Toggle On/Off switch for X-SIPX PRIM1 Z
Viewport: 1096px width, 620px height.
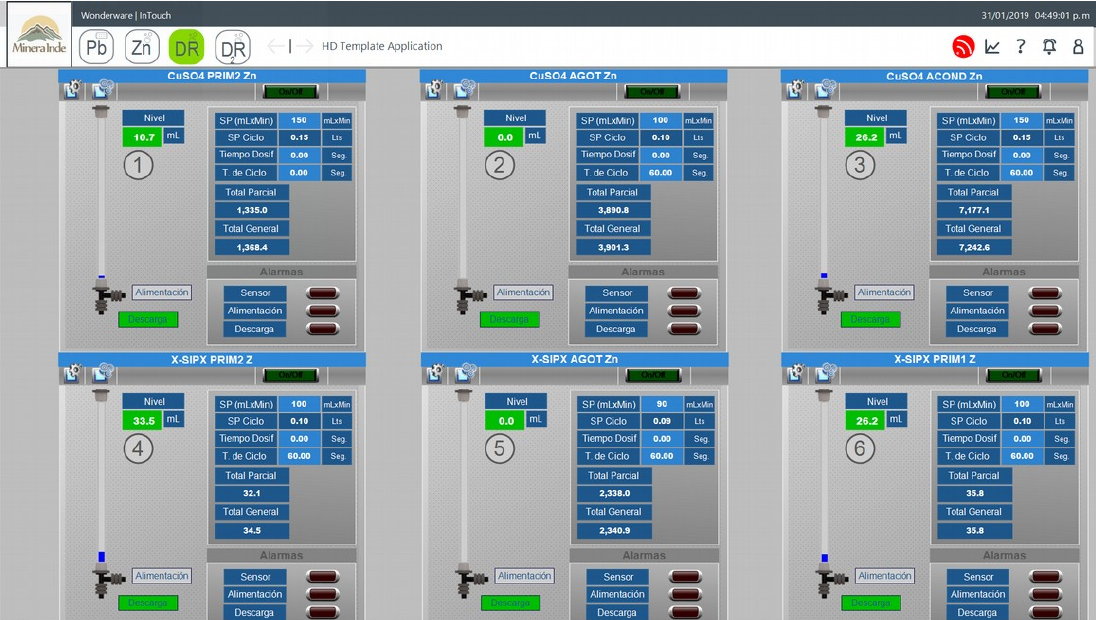click(1013, 375)
